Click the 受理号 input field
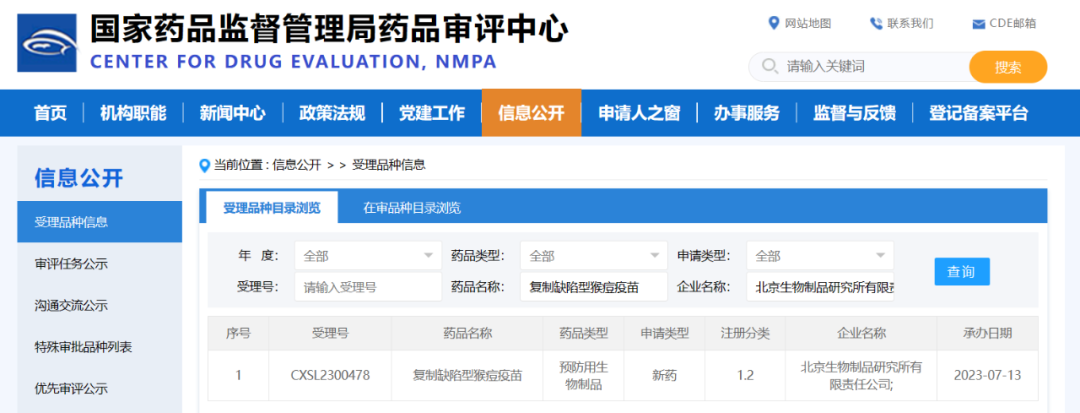Screen dimensions: 1080x413 pyautogui.click(x=368, y=287)
